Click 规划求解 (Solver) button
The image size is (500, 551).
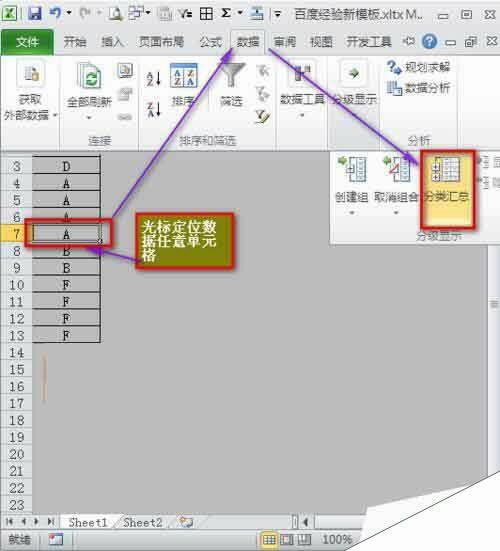point(418,67)
